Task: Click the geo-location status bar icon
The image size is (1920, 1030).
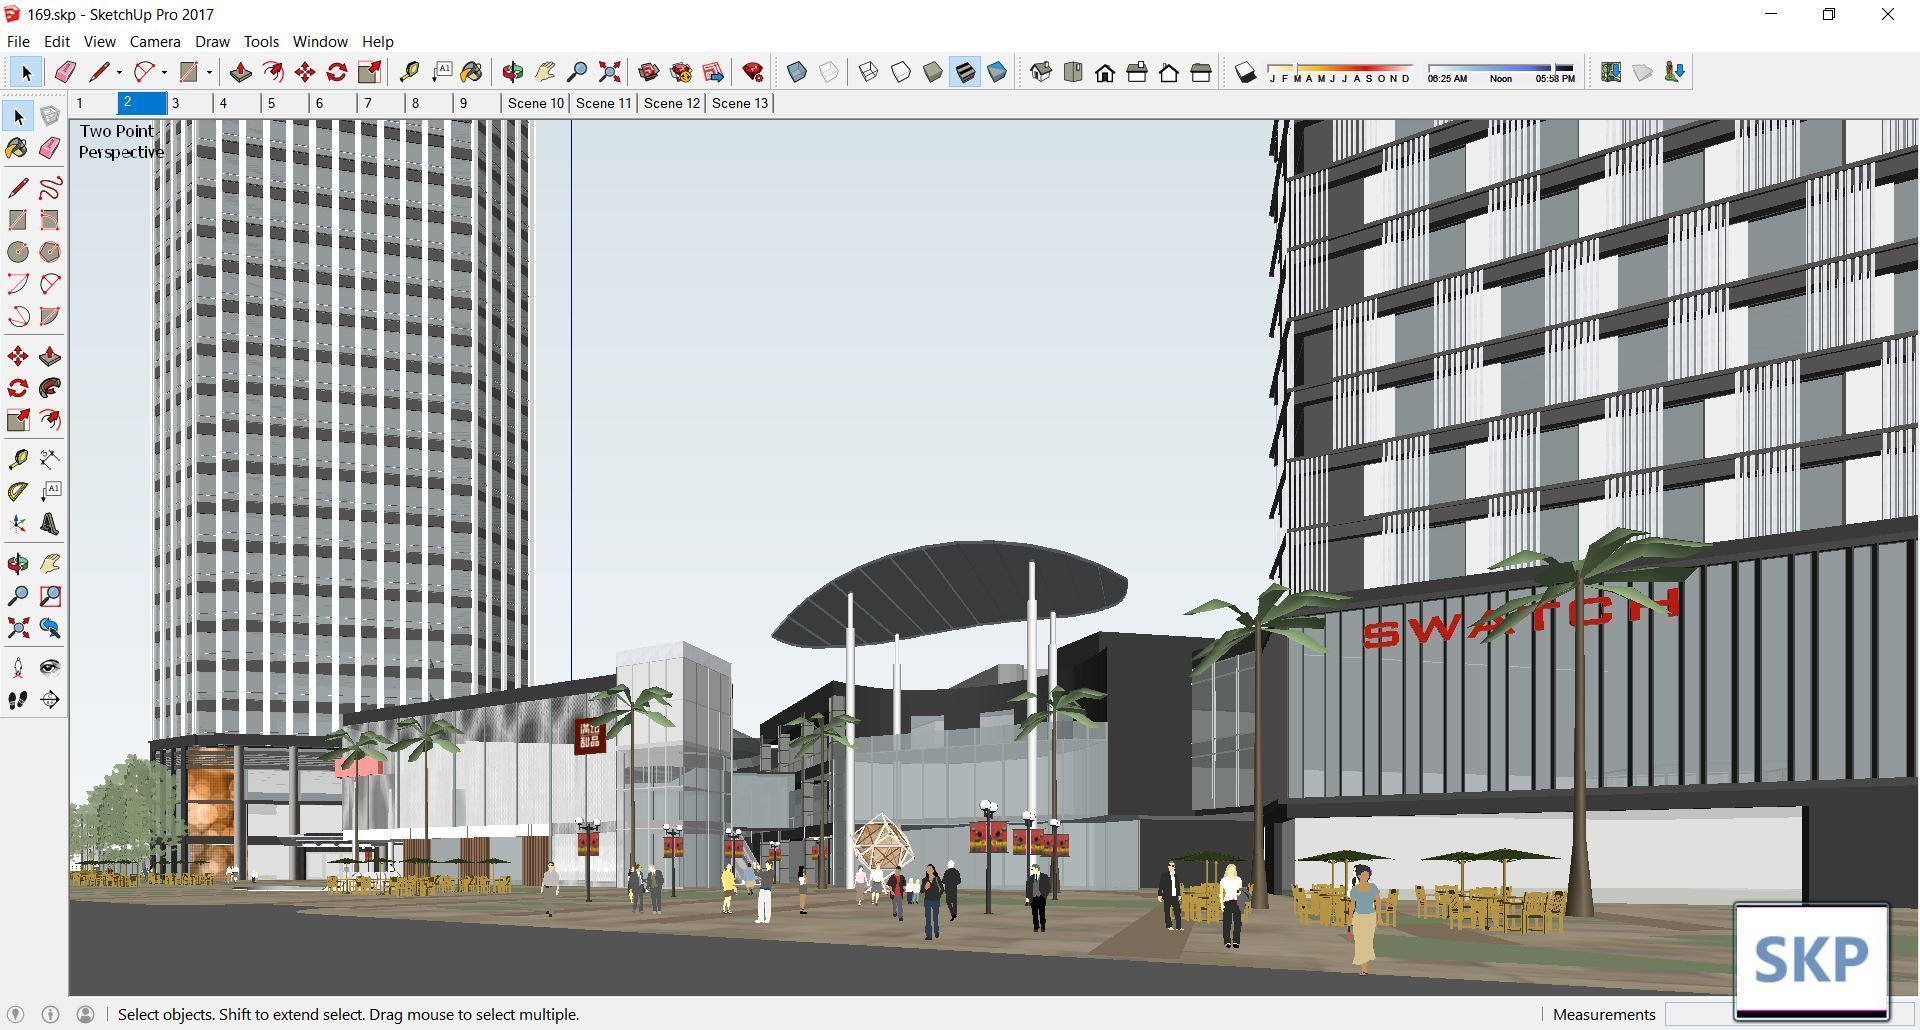Action: (x=15, y=1014)
